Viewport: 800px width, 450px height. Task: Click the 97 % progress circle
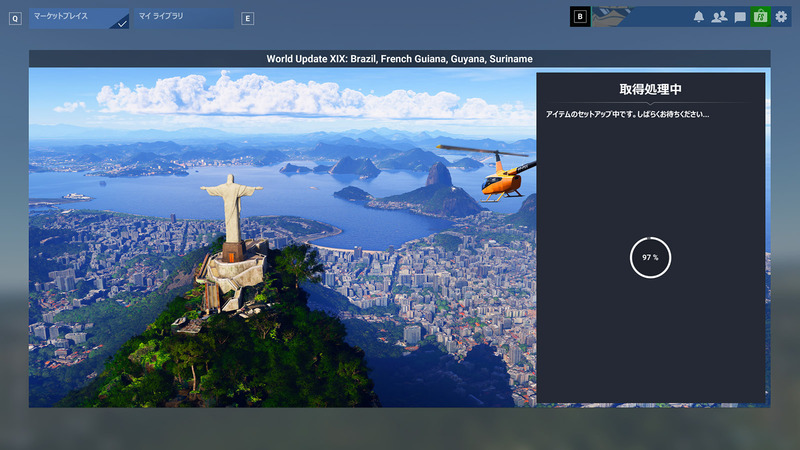click(x=650, y=258)
